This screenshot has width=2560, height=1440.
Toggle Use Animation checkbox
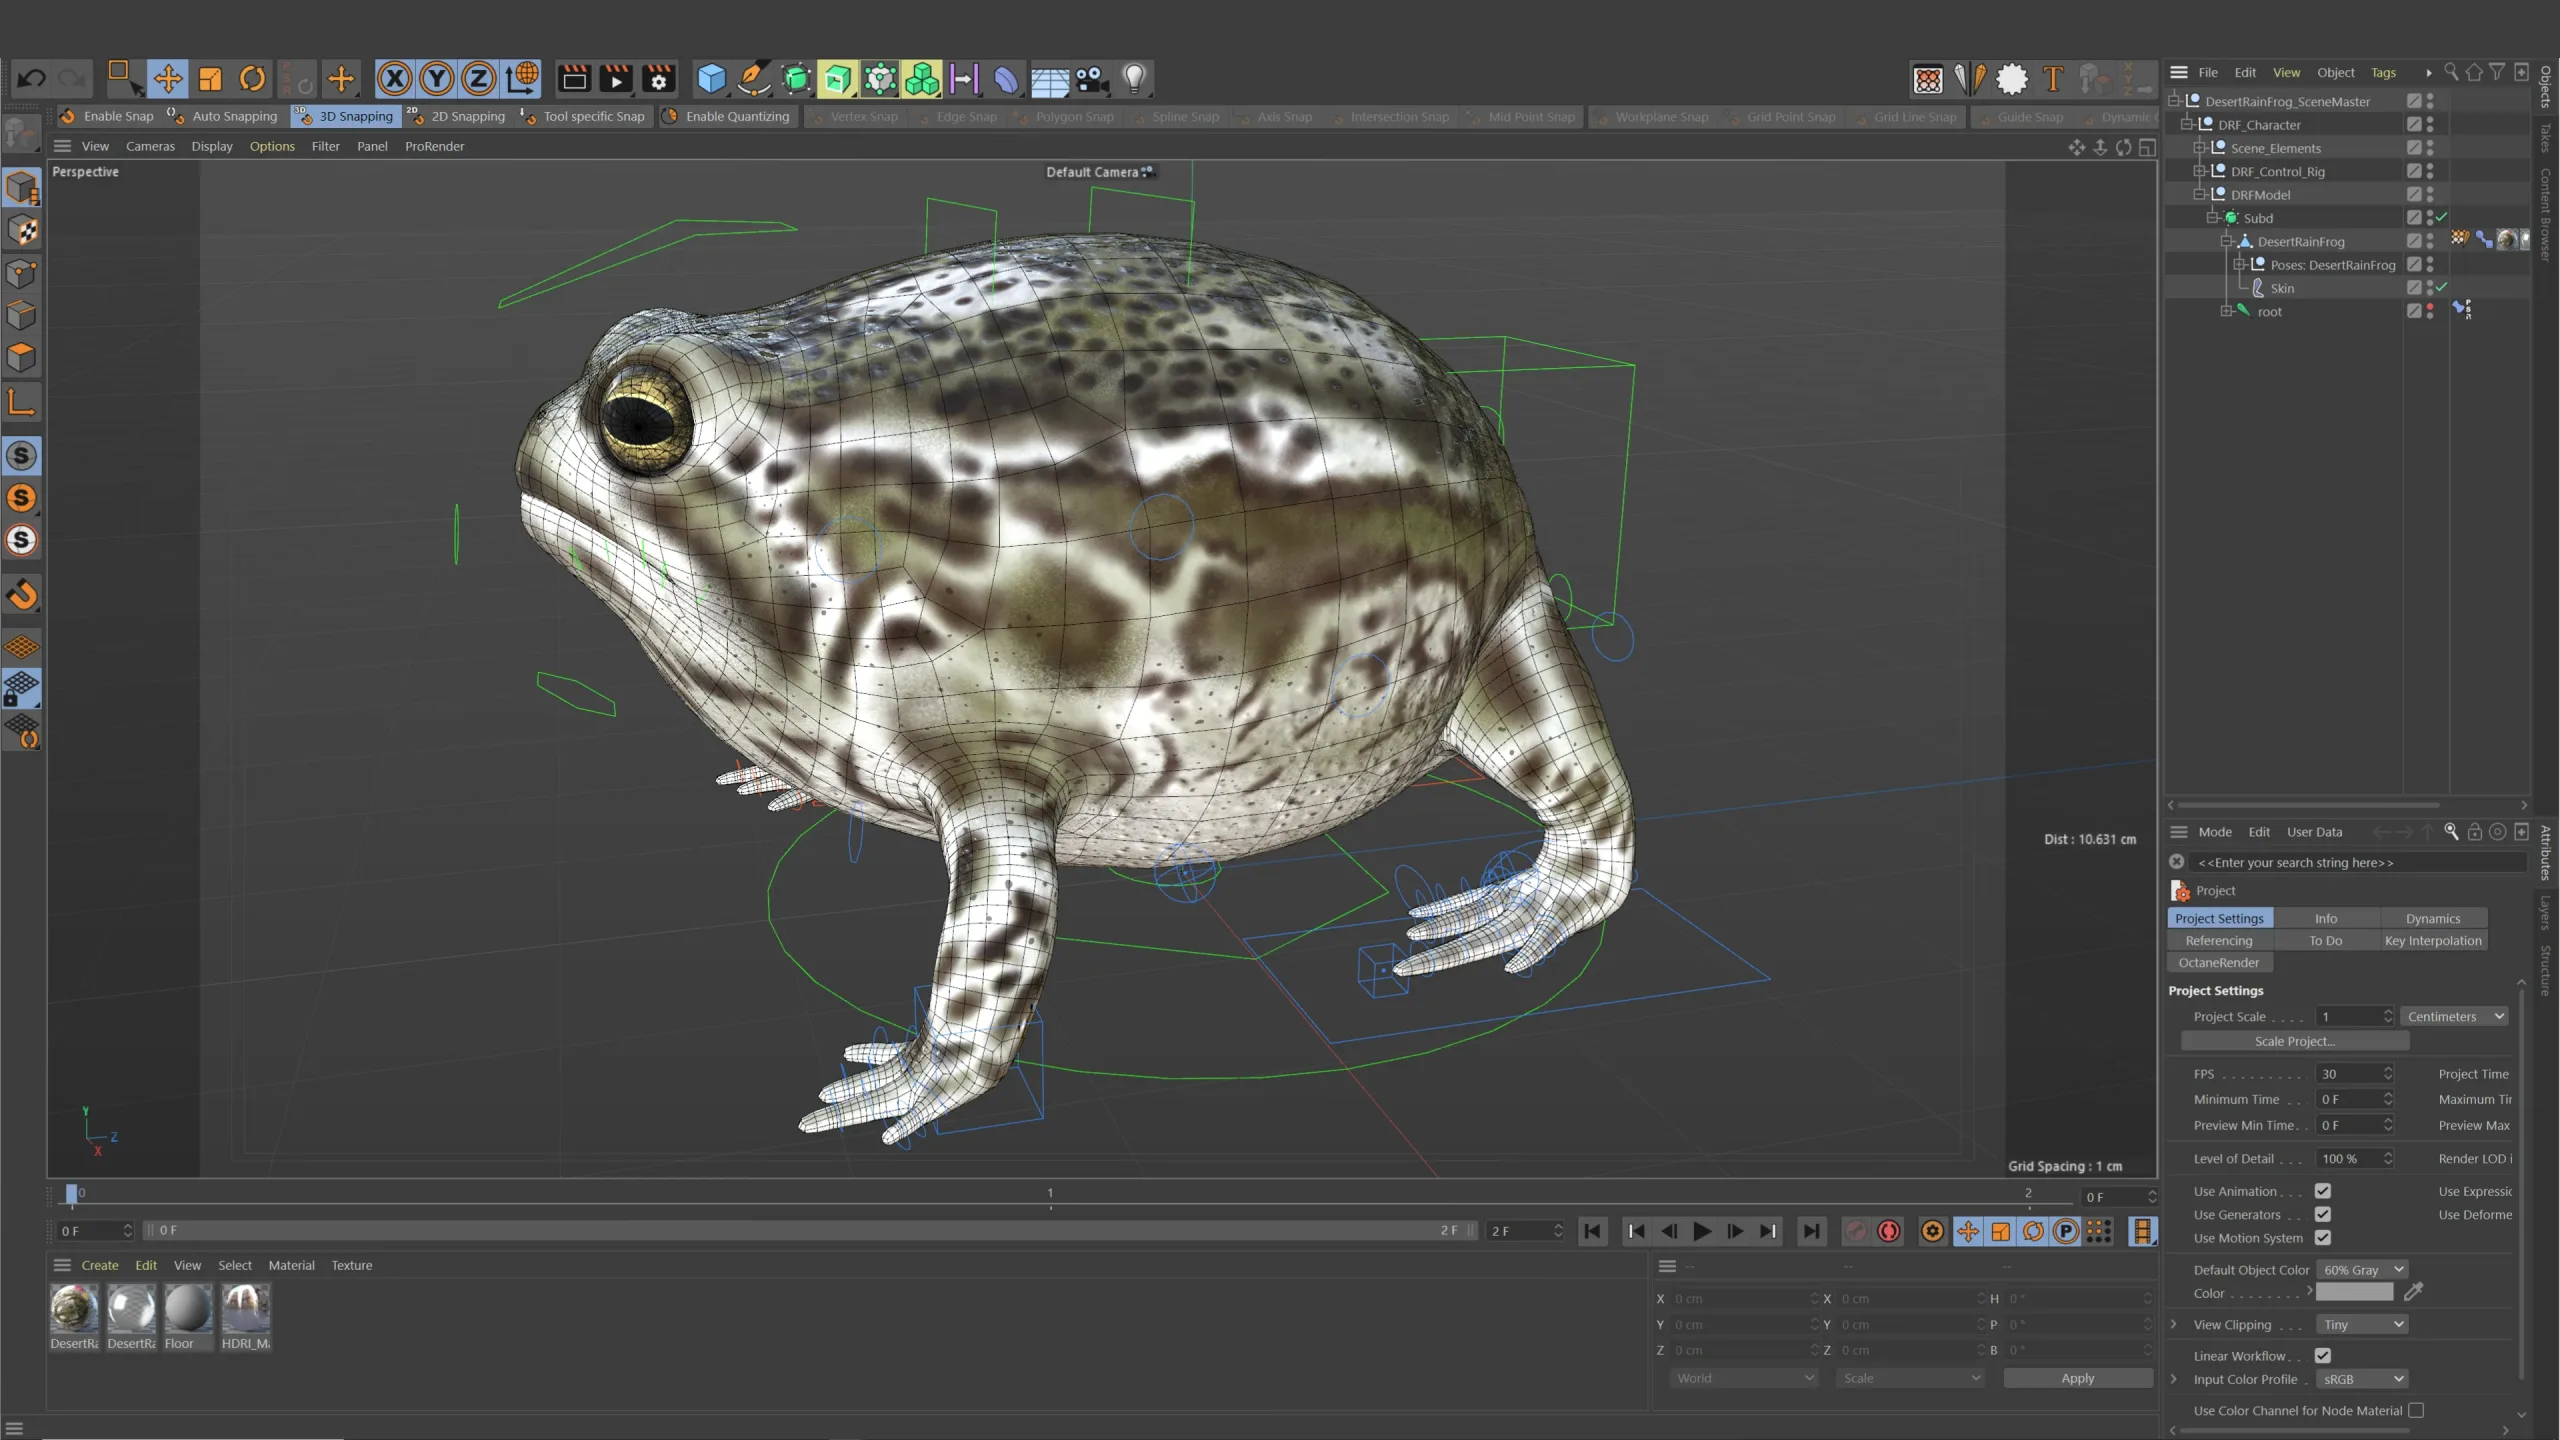[2323, 1190]
